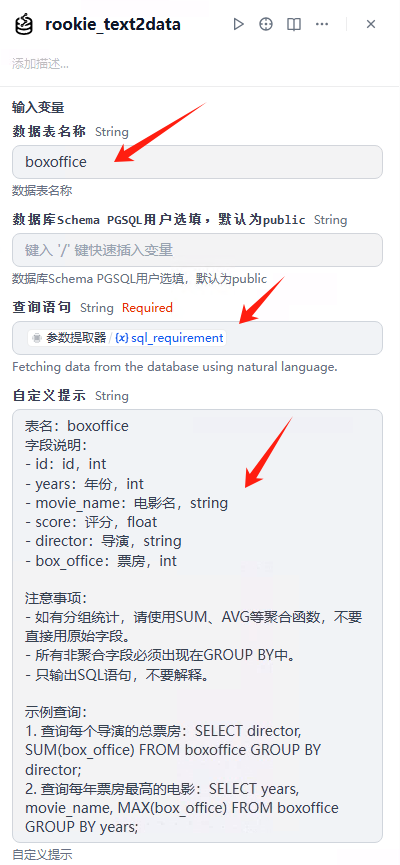Click the red Required label

pyautogui.click(x=147, y=308)
